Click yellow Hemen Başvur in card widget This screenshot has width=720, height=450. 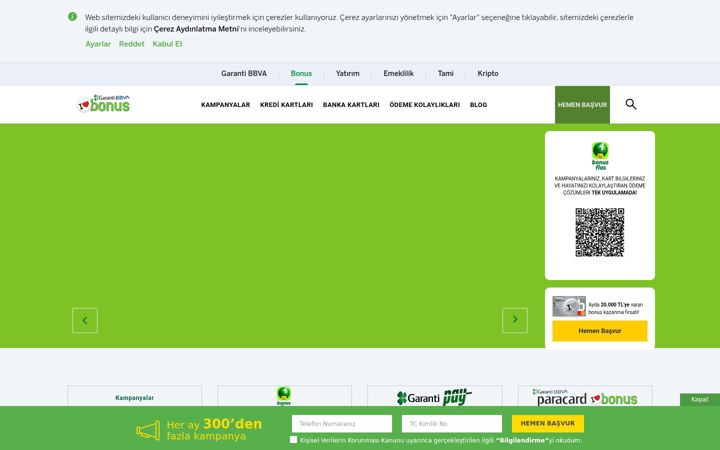click(600, 331)
